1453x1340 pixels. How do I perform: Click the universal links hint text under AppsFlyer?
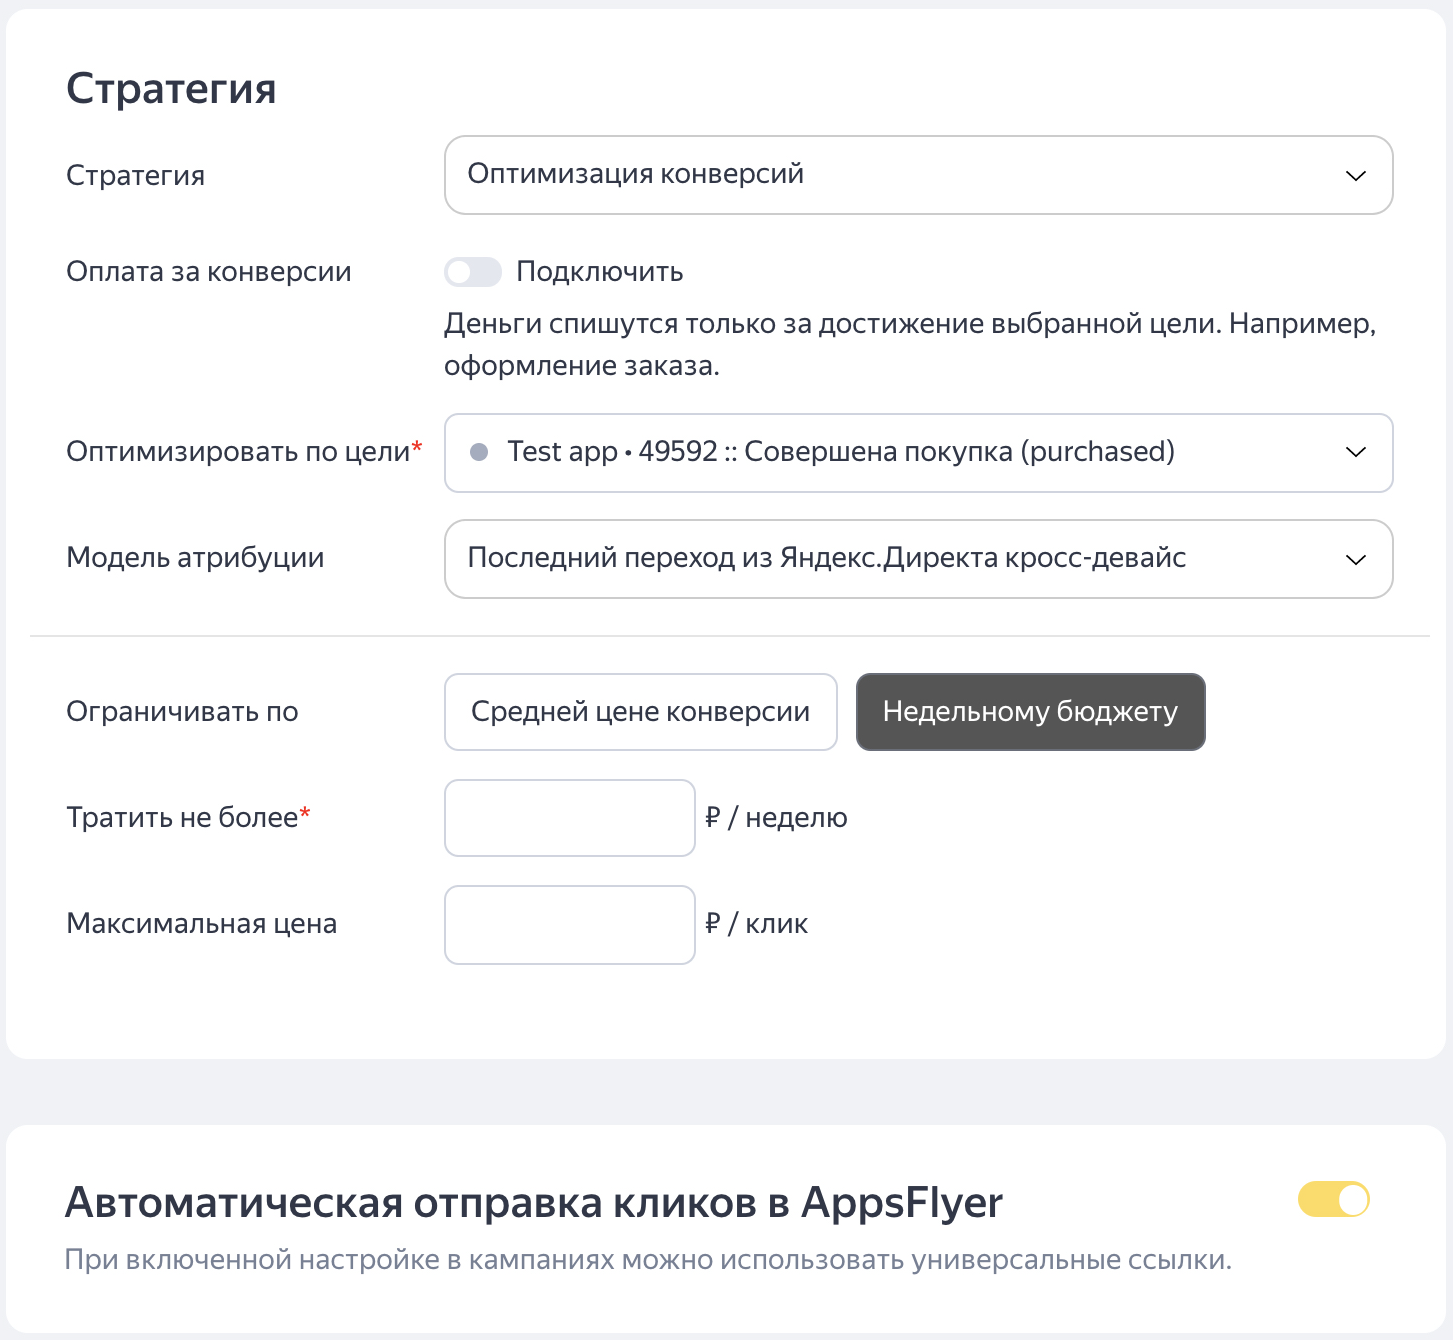click(647, 1260)
